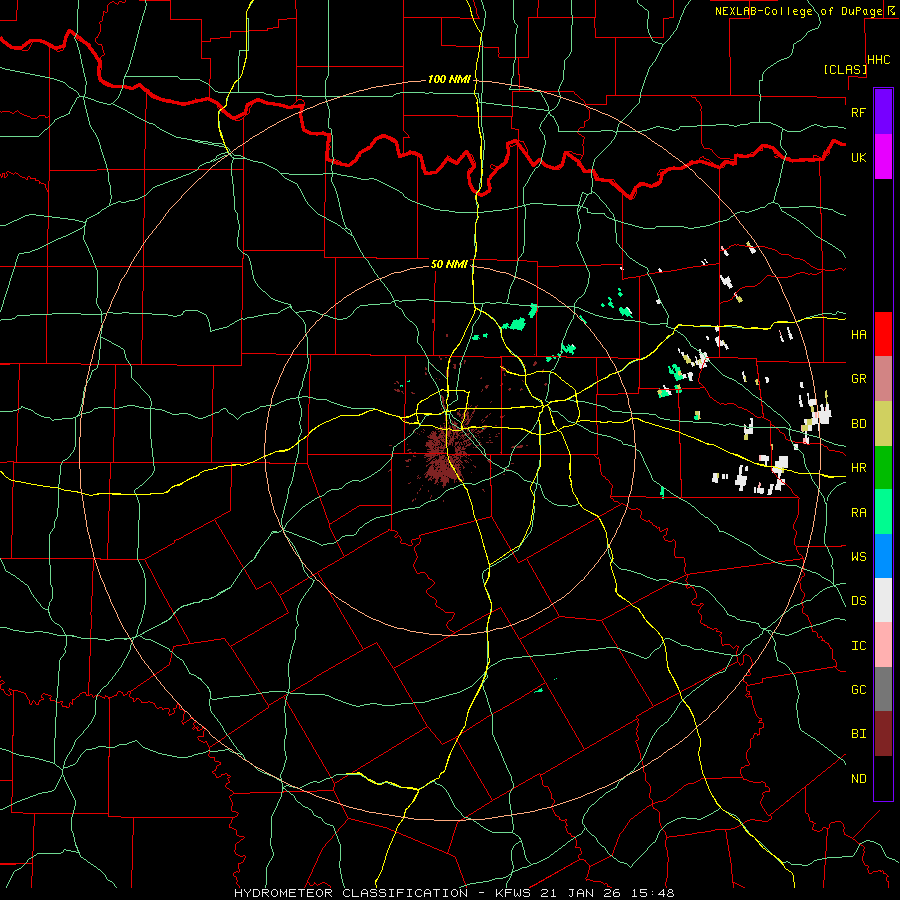Click the DS legend label
Viewport: 900px width, 900px height.
pyautogui.click(x=858, y=601)
